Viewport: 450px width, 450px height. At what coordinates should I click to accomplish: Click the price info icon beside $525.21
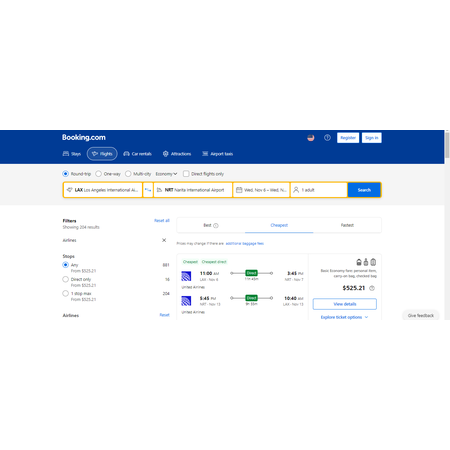click(372, 288)
